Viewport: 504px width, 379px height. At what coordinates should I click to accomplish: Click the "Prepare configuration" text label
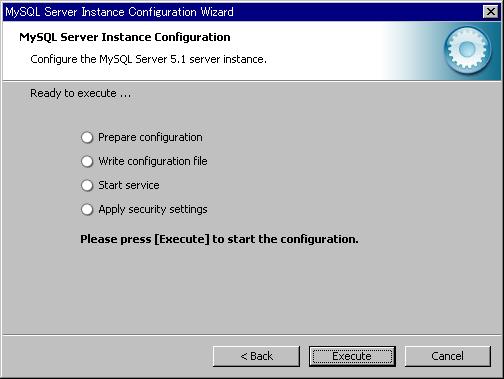point(150,137)
